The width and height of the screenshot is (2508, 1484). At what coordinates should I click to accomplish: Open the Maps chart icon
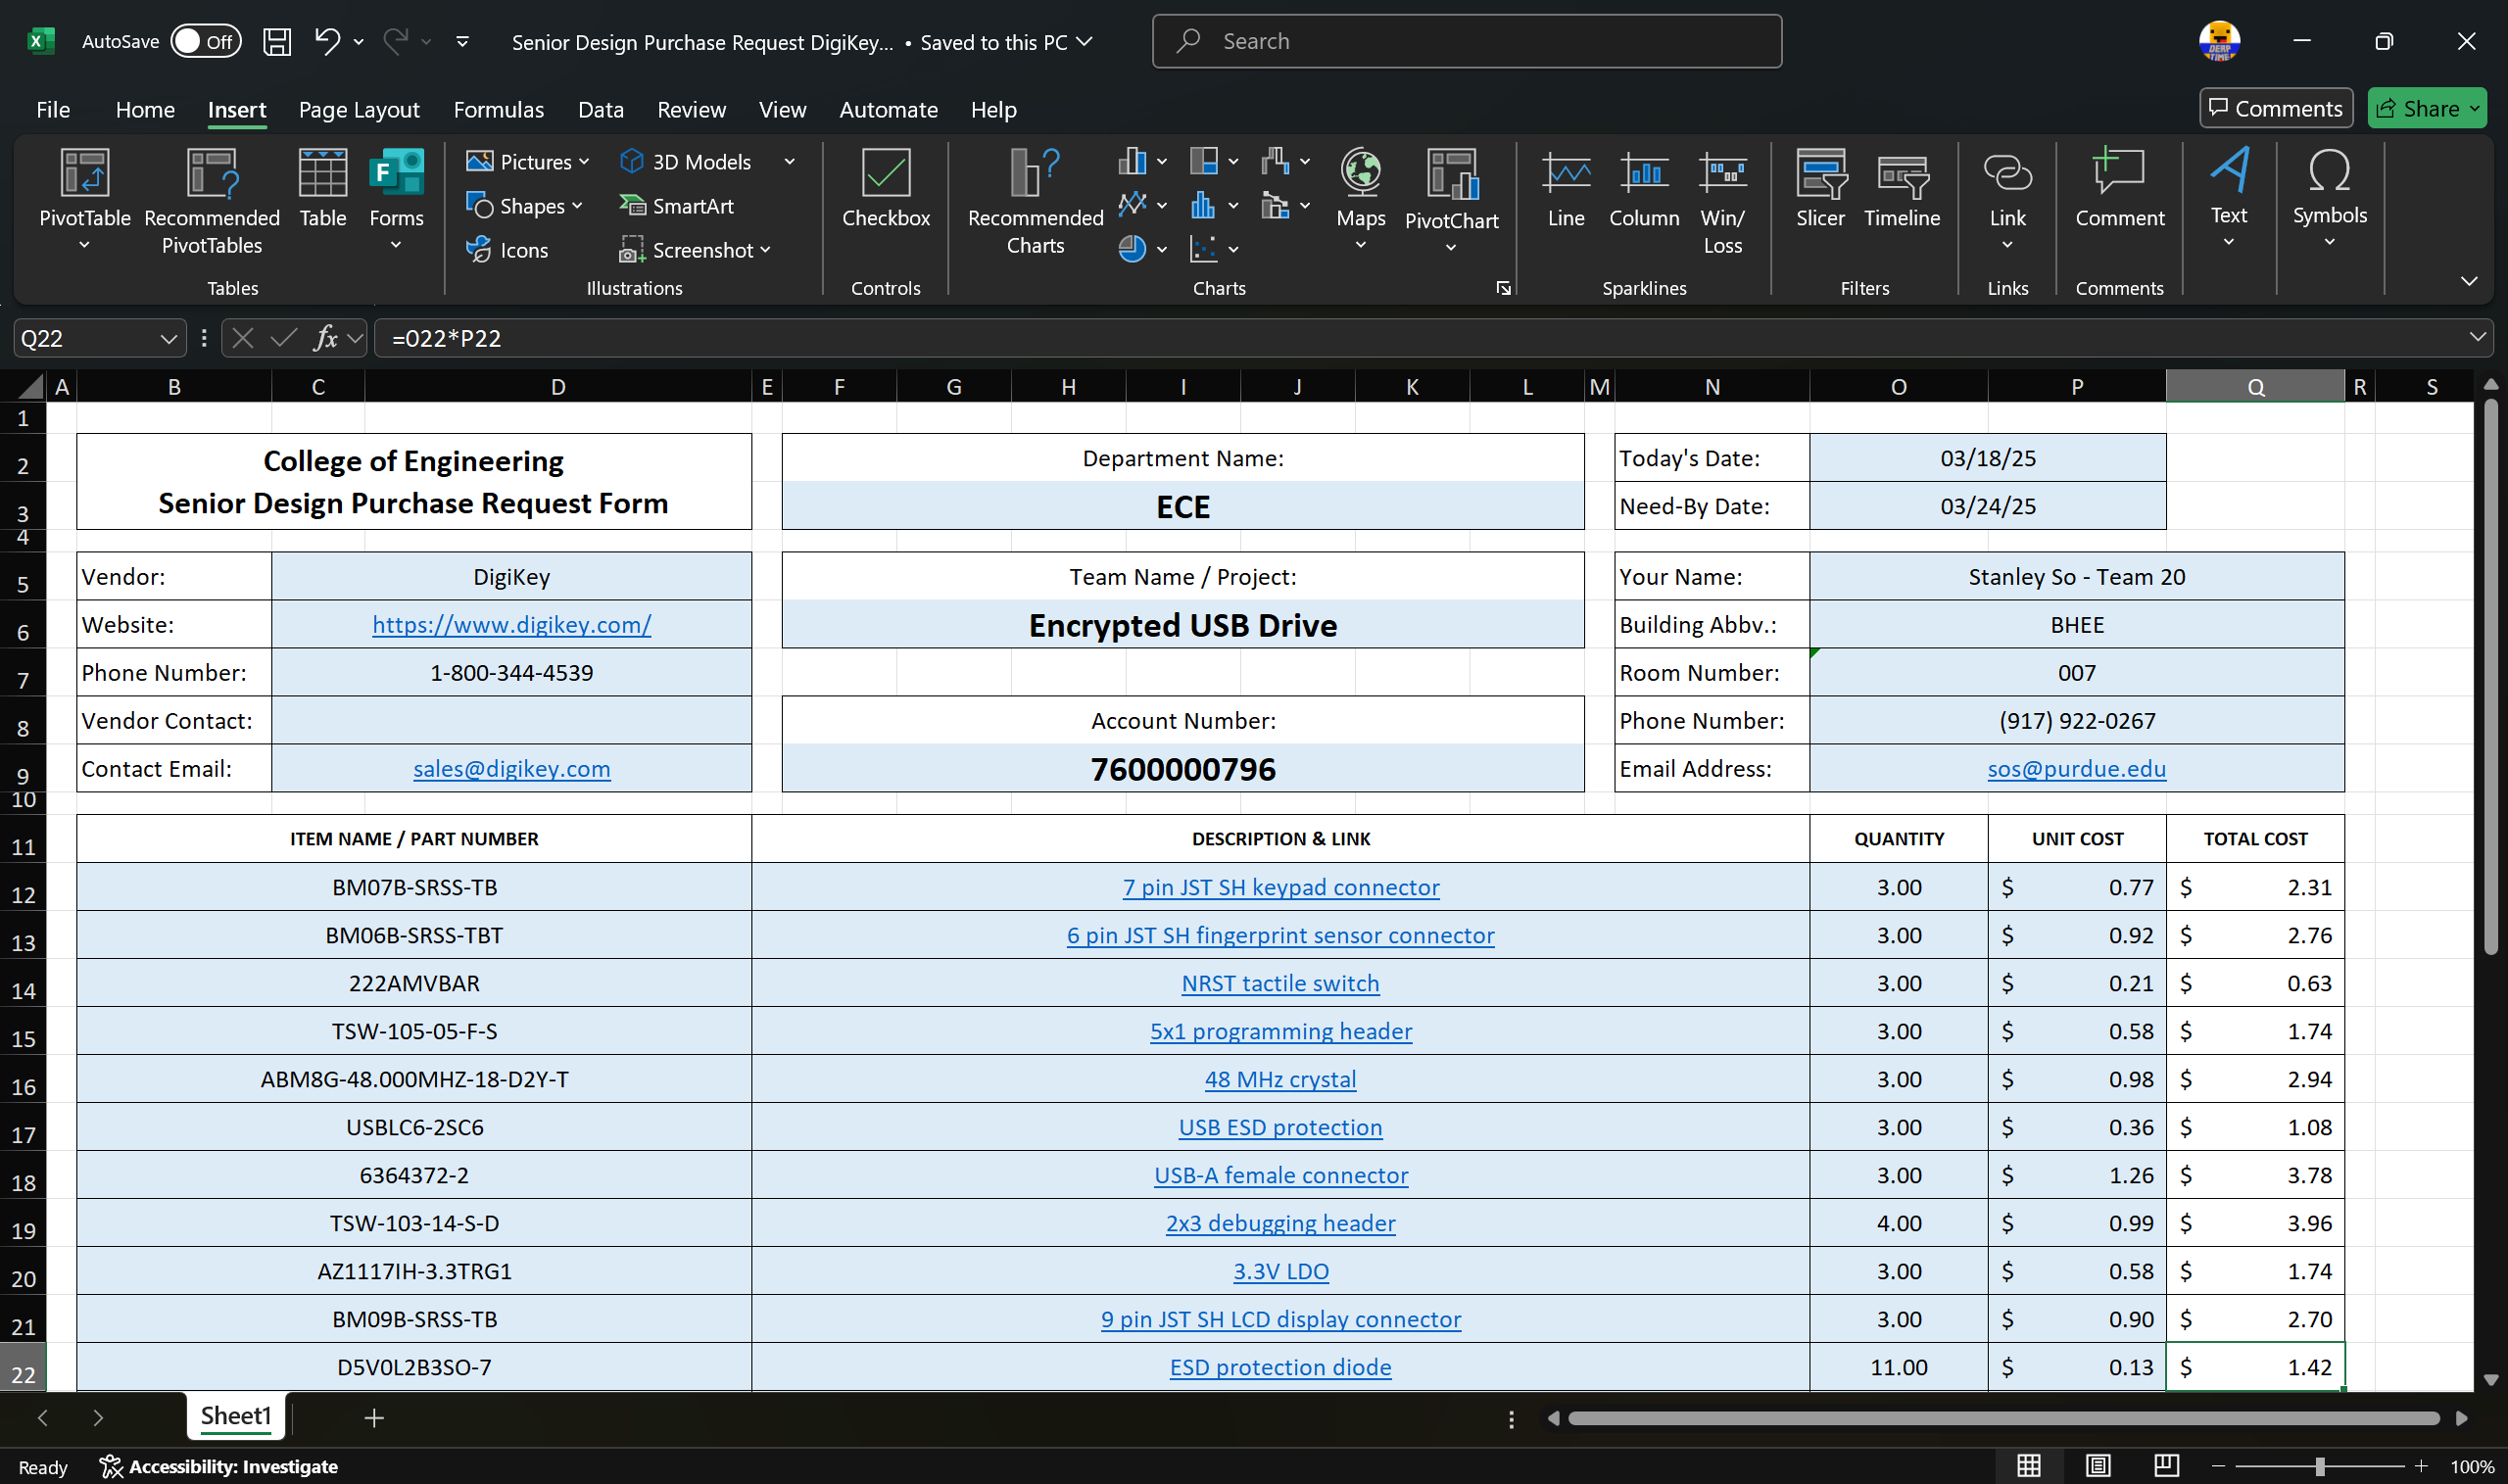coord(1360,174)
